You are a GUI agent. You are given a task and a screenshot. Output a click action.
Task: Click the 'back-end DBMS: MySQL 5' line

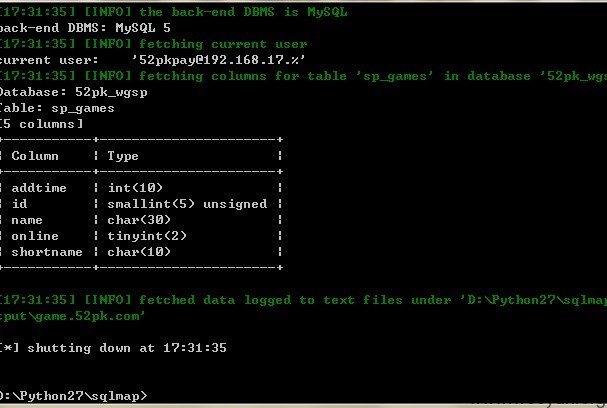(85, 28)
